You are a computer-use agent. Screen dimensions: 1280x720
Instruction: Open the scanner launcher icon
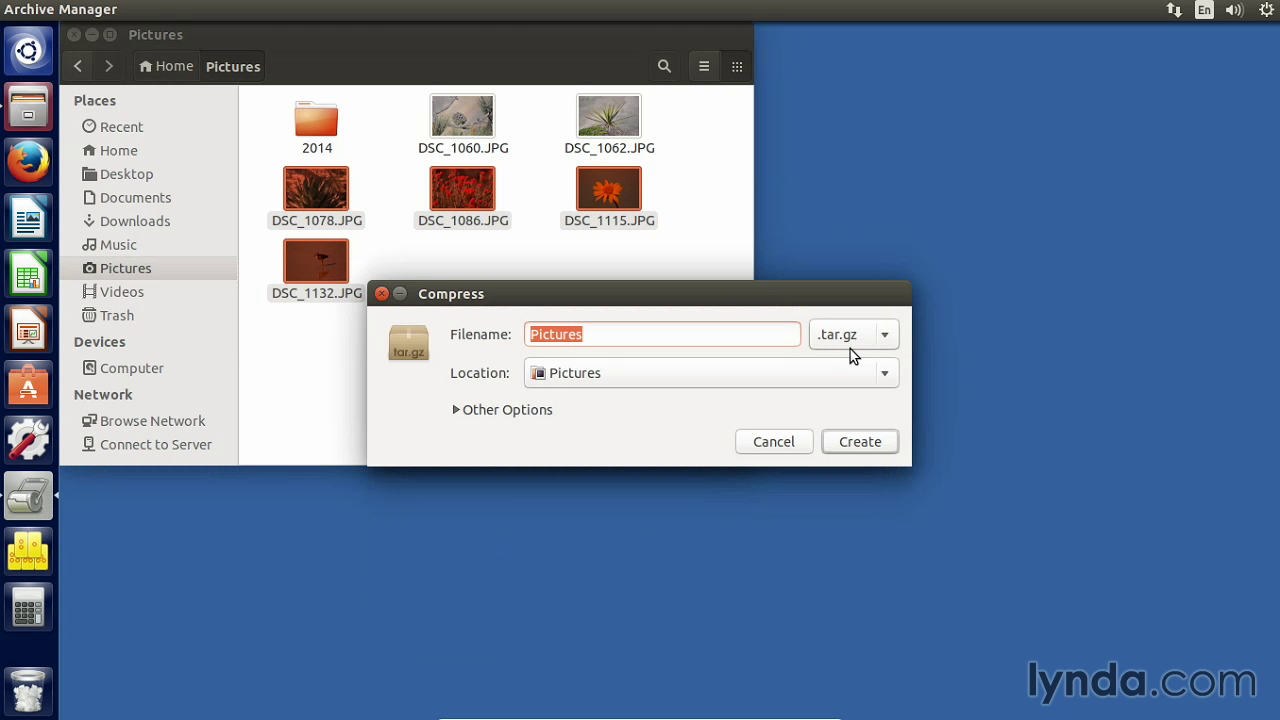[x=28, y=495]
